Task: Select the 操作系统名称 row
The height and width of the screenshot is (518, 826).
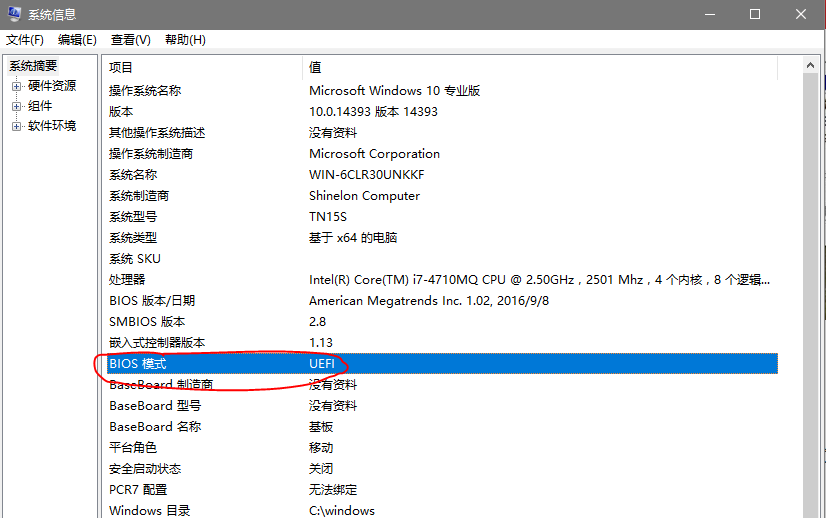Action: 442,91
